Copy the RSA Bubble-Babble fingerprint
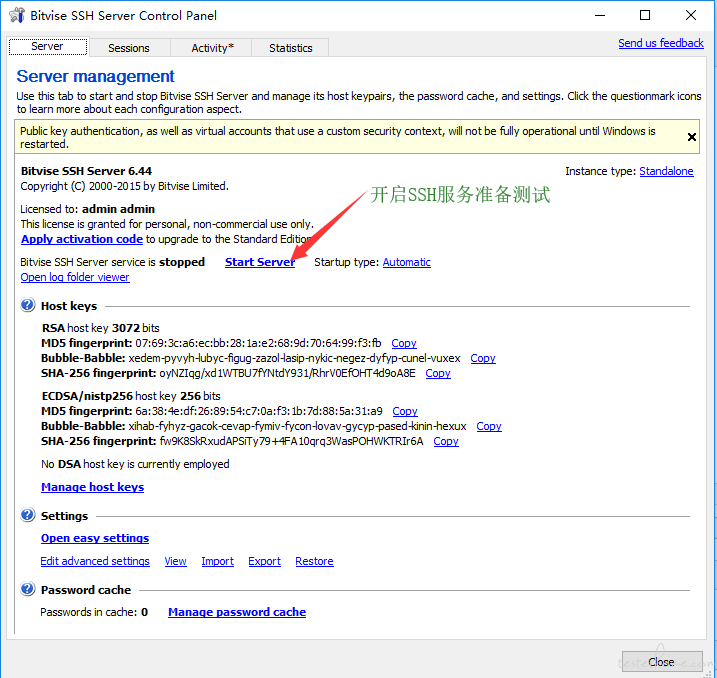The height and width of the screenshot is (678, 717). coord(483,358)
